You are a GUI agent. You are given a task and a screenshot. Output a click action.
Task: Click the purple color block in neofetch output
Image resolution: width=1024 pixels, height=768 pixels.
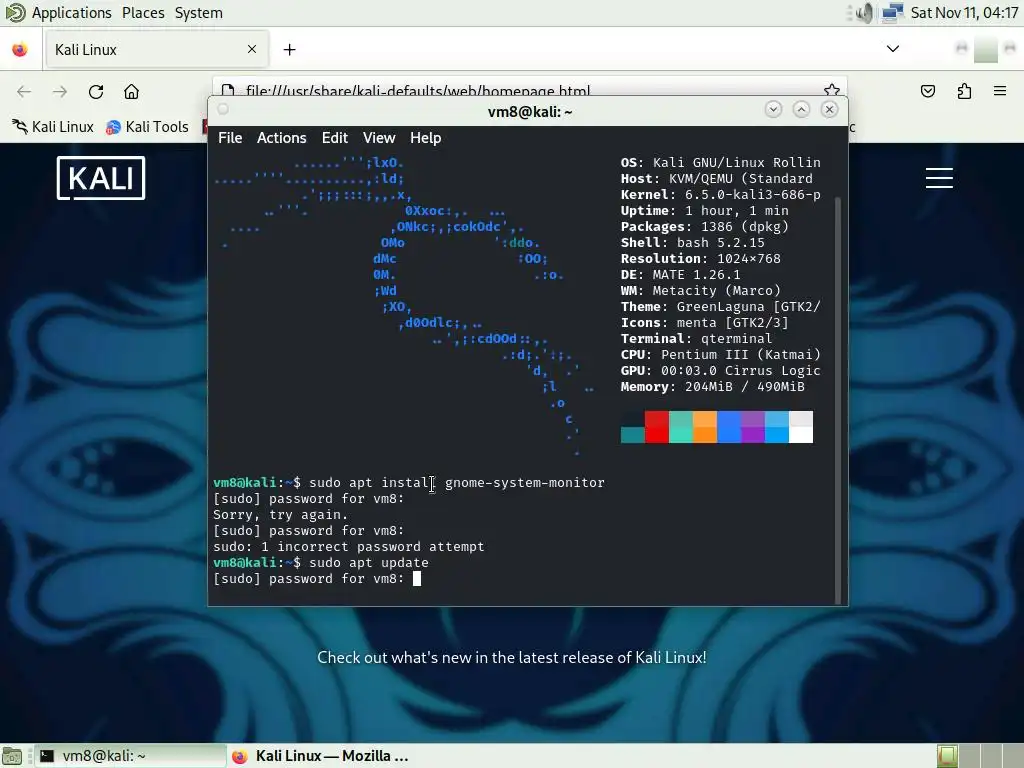pyautogui.click(x=752, y=427)
